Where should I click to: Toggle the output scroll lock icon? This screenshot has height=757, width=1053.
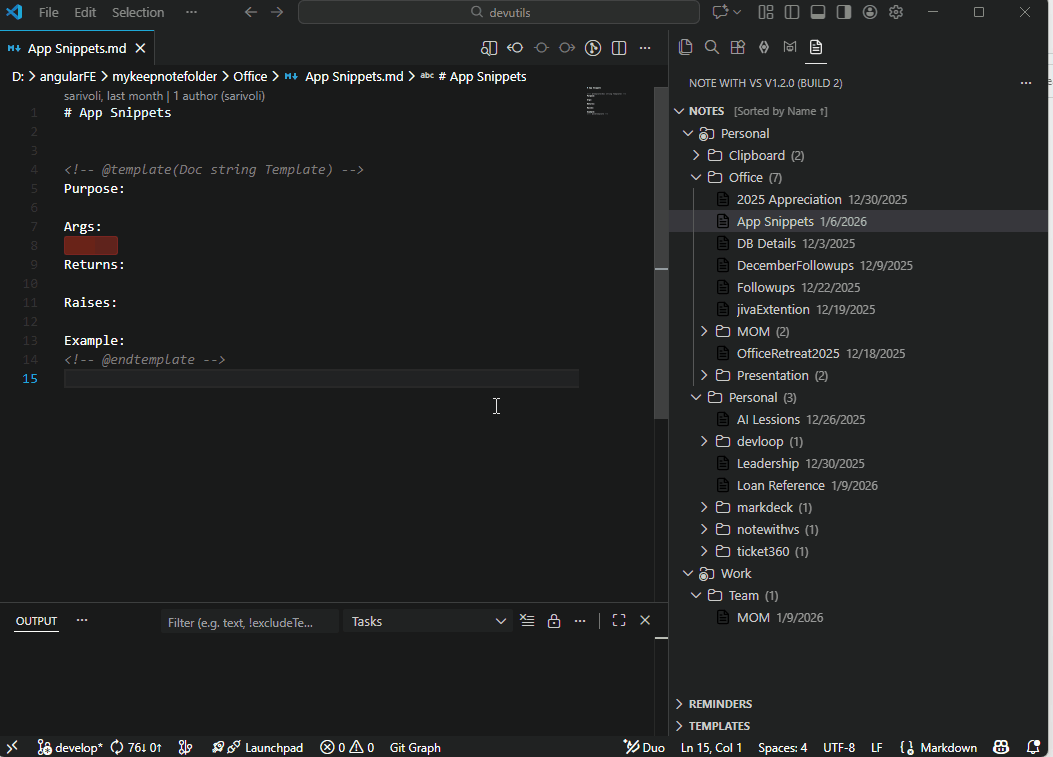pos(554,621)
